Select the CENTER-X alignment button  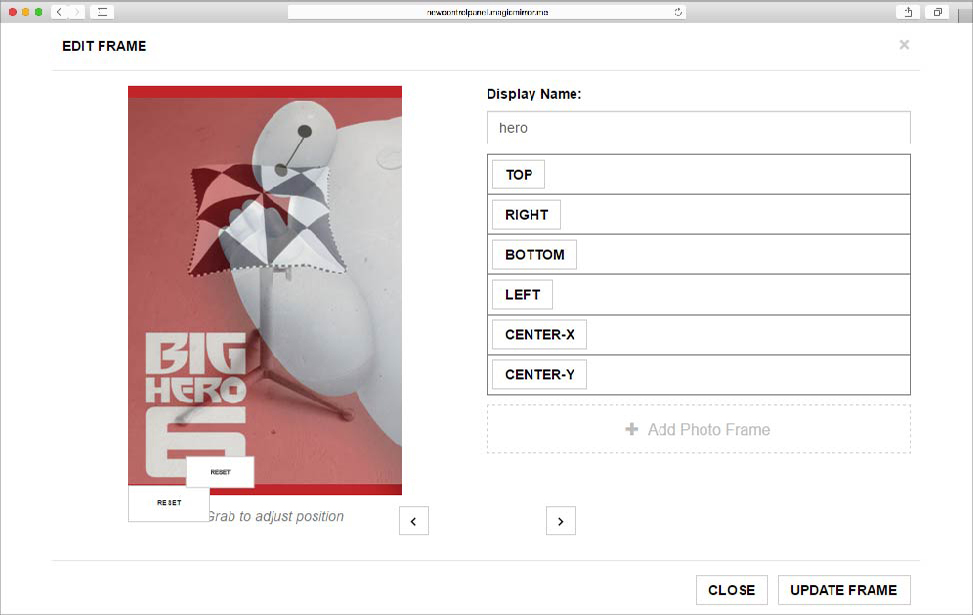[539, 334]
